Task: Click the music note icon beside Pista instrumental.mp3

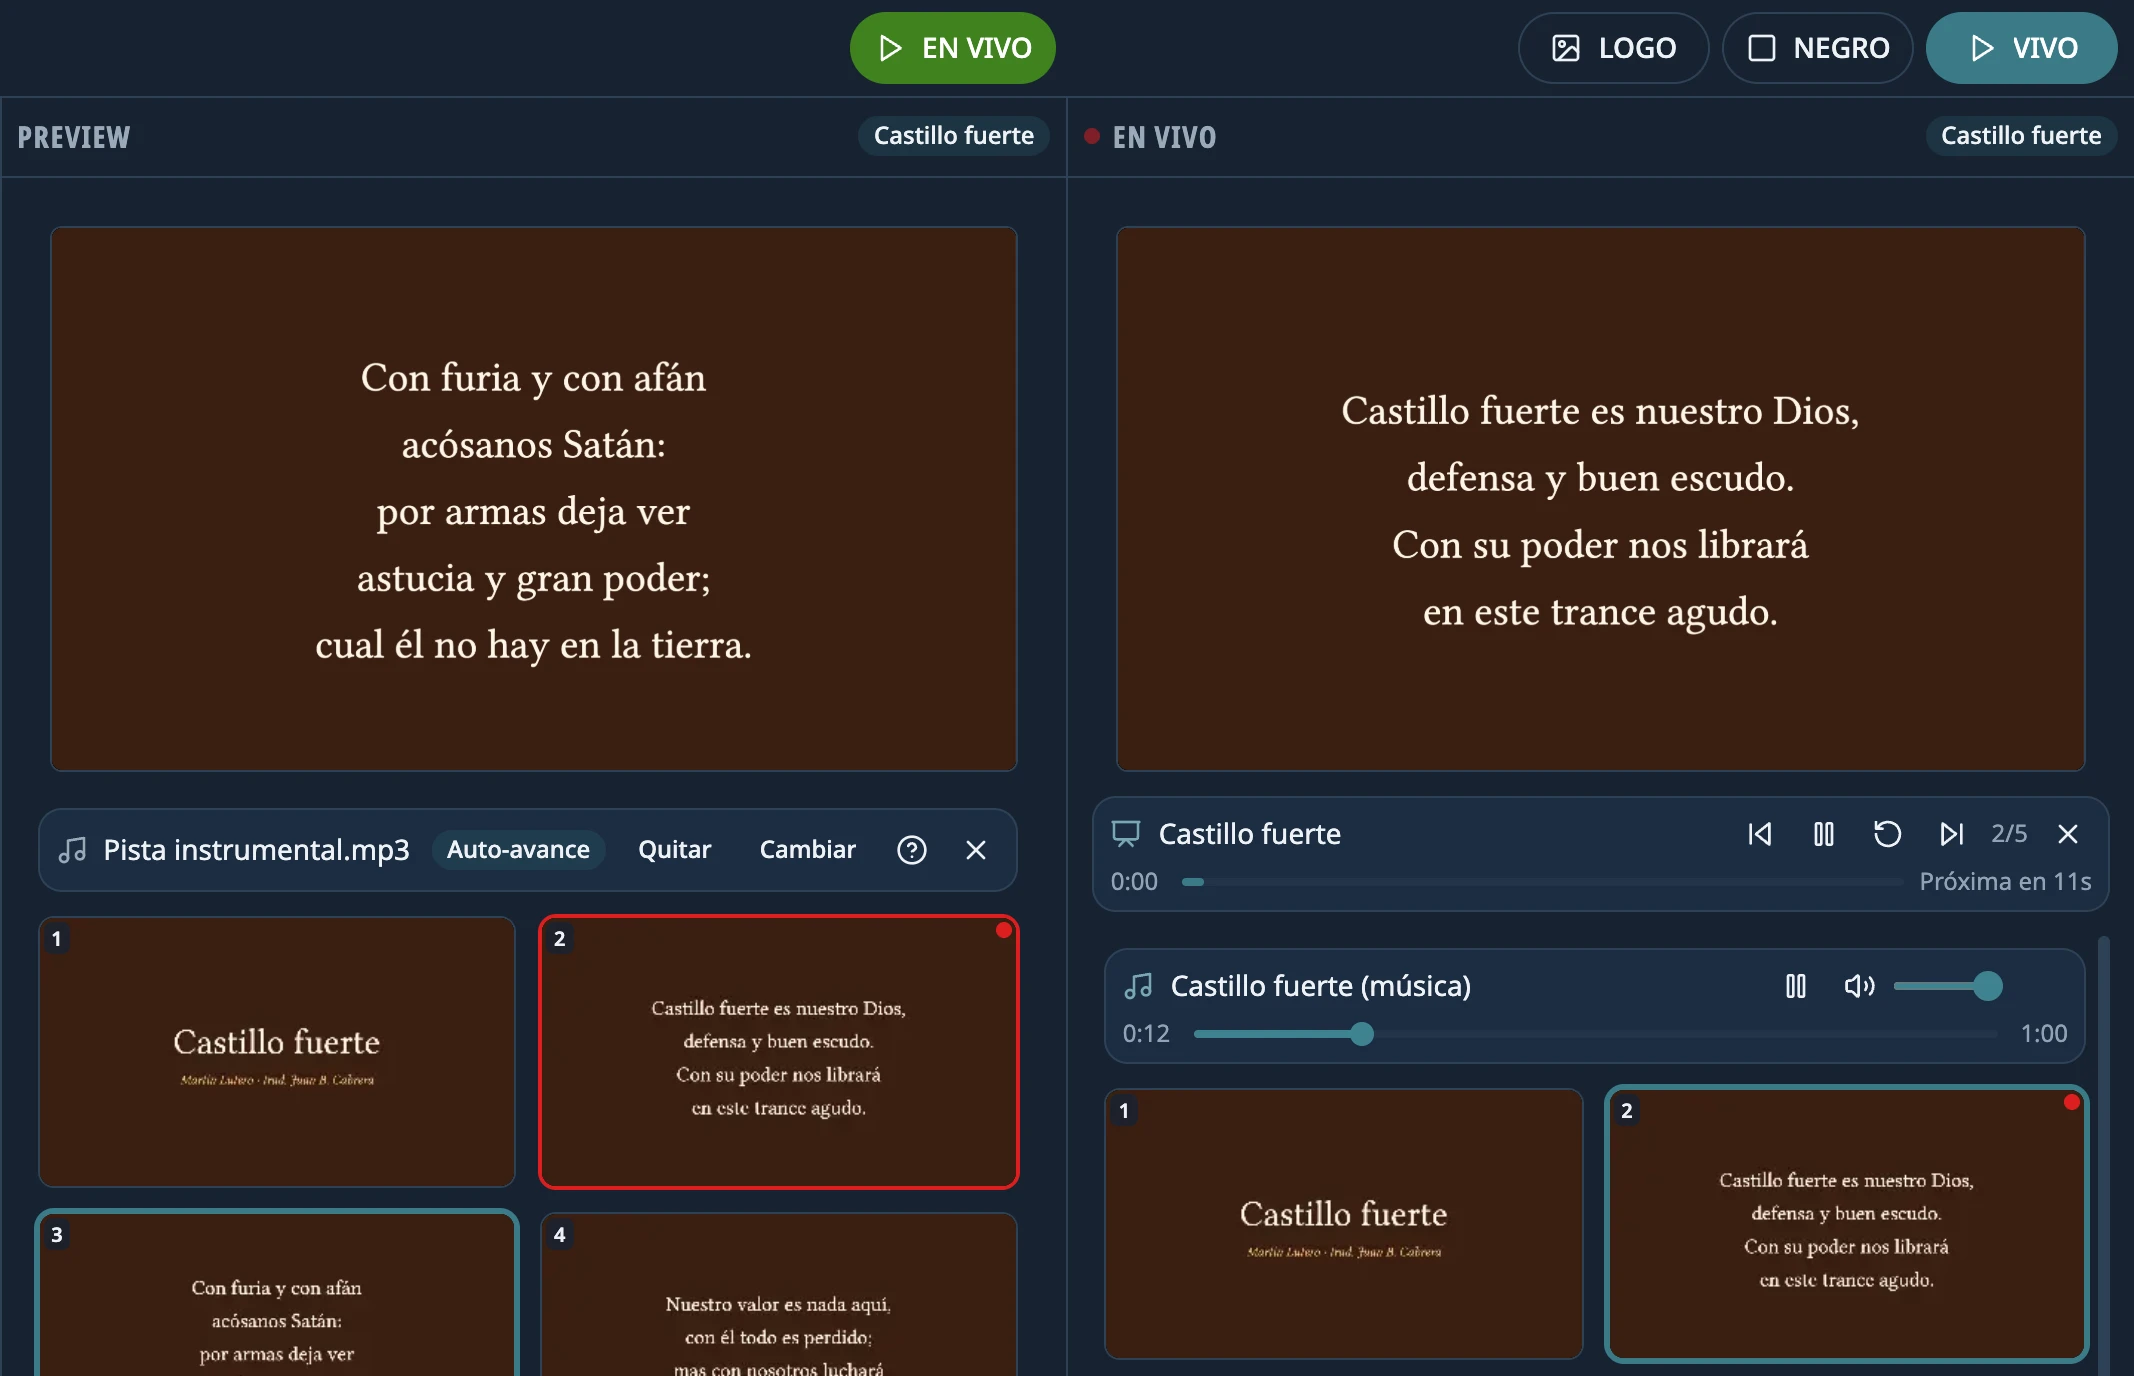Action: pyautogui.click(x=72, y=850)
